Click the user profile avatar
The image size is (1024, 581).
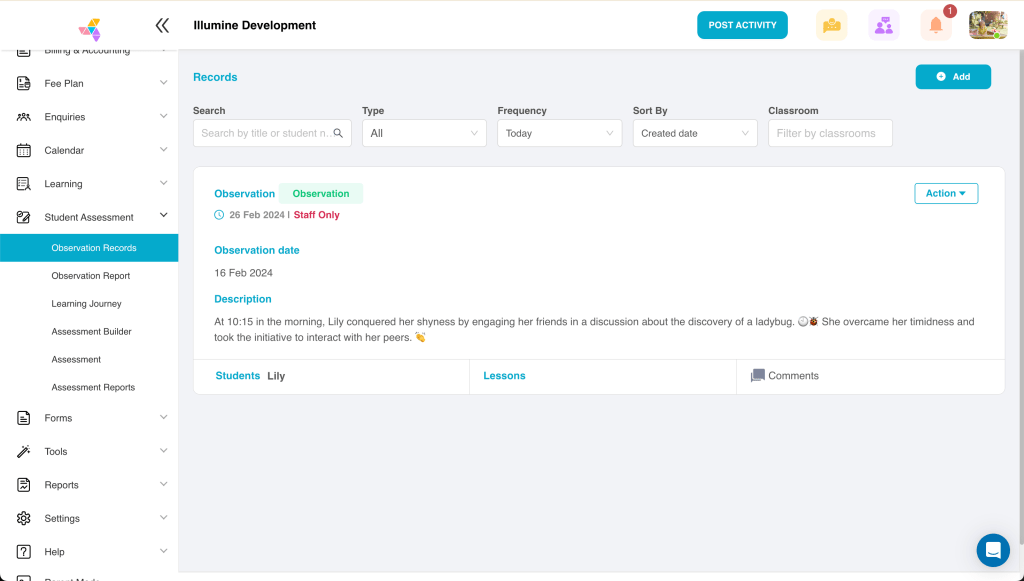pyautogui.click(x=987, y=26)
